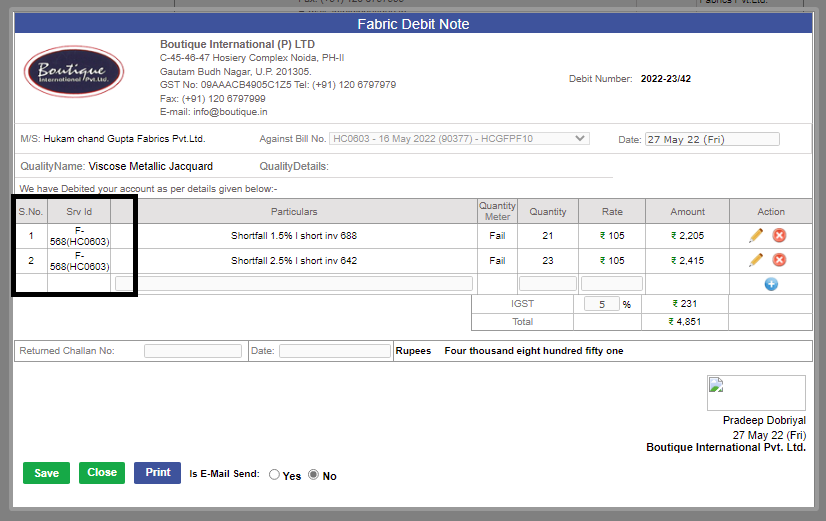Click the Amount column header
The height and width of the screenshot is (521, 826).
pos(687,212)
